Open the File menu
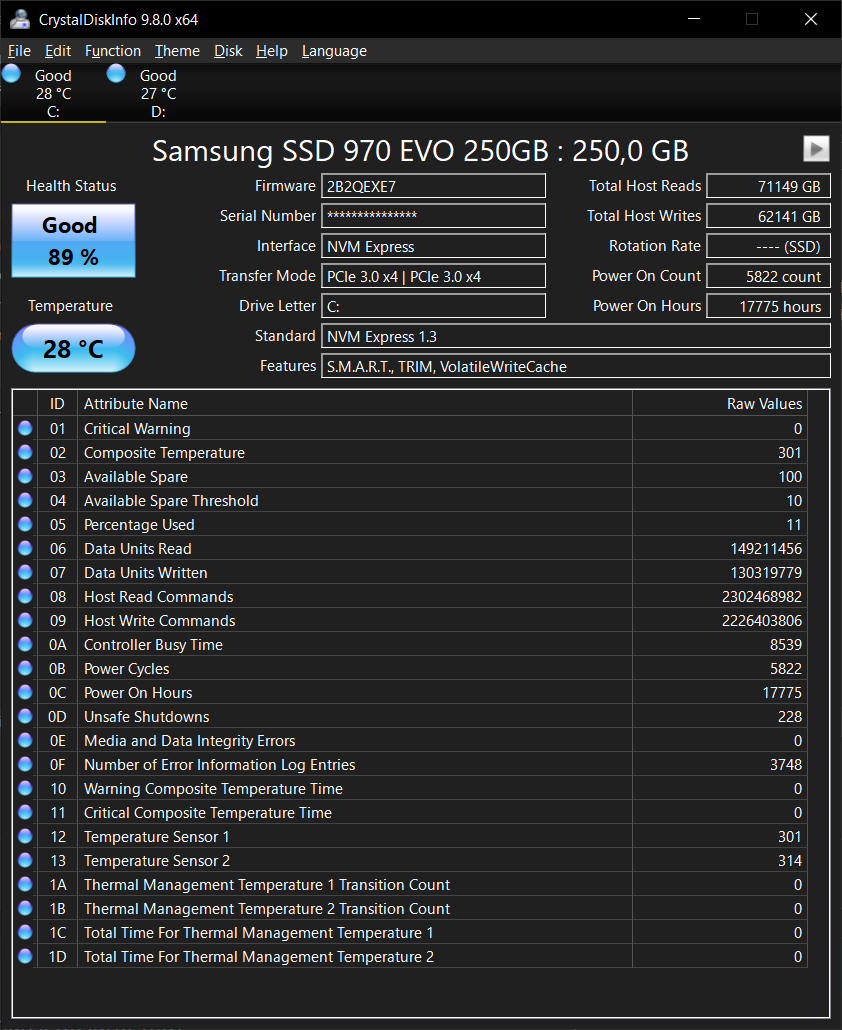 coord(19,51)
